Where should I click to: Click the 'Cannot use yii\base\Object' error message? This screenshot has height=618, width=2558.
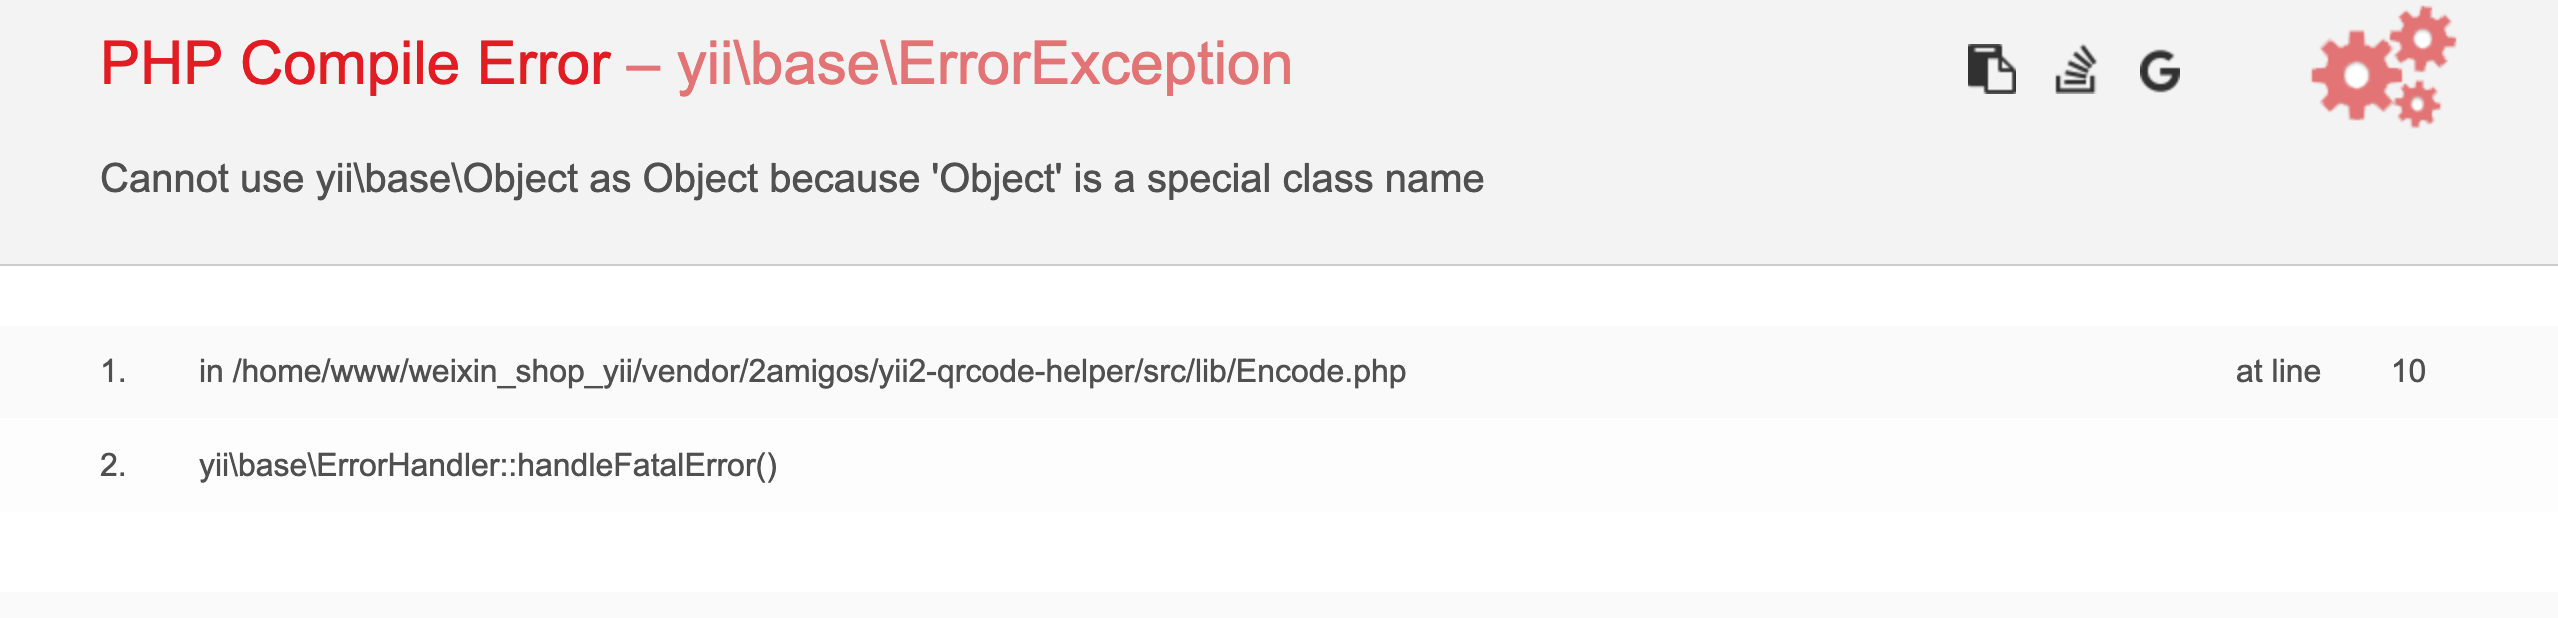tap(791, 179)
